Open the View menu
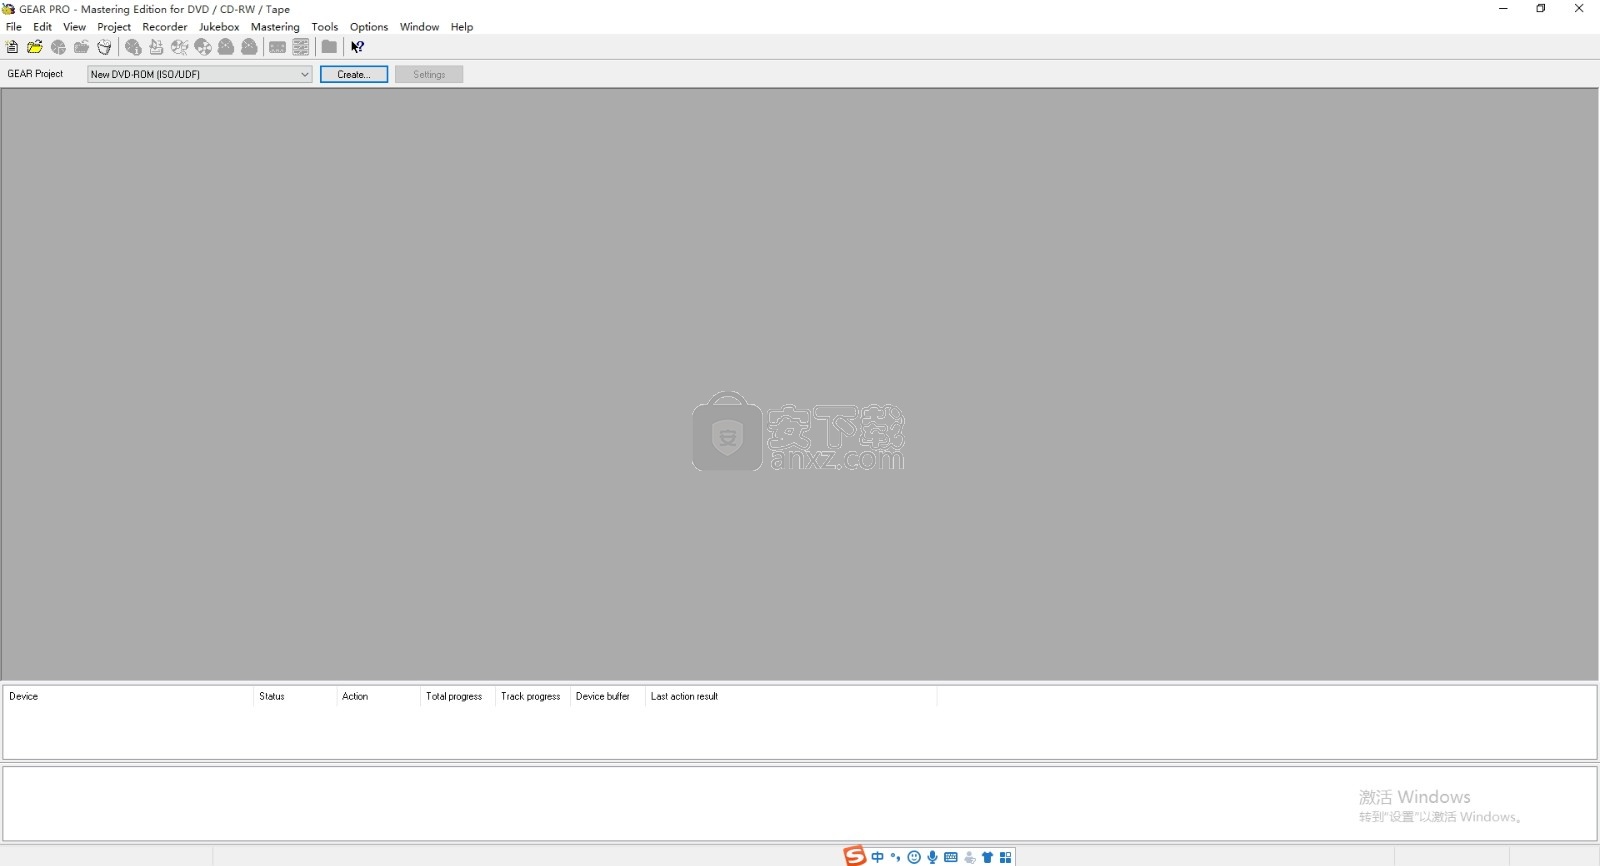Screen dimensions: 1600x866 point(74,27)
